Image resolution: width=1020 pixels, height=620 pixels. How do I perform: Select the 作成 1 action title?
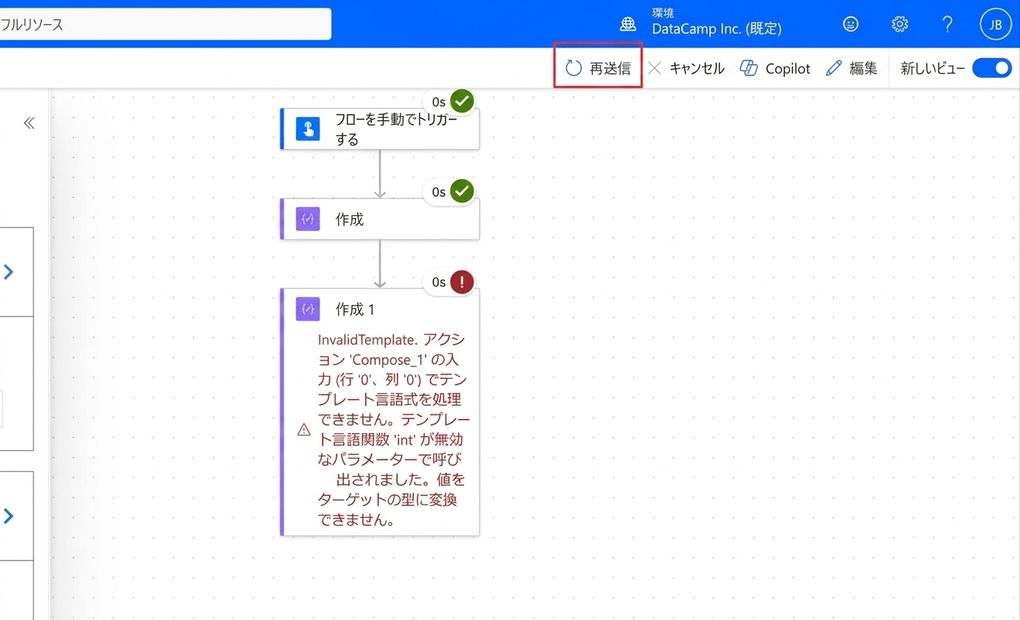pos(355,309)
